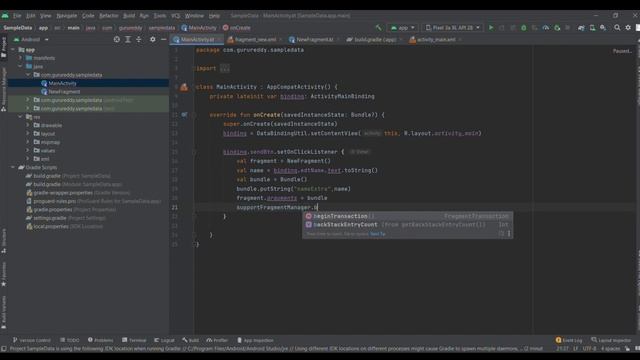Open the Problems tool window

coord(100,340)
